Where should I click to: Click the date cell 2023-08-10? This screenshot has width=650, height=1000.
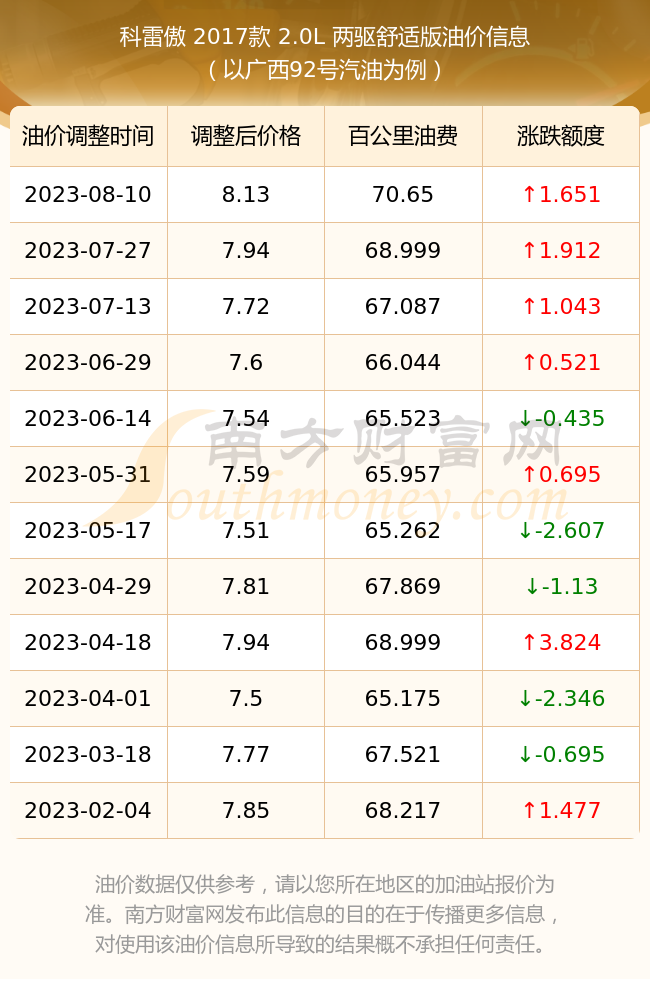(x=88, y=195)
